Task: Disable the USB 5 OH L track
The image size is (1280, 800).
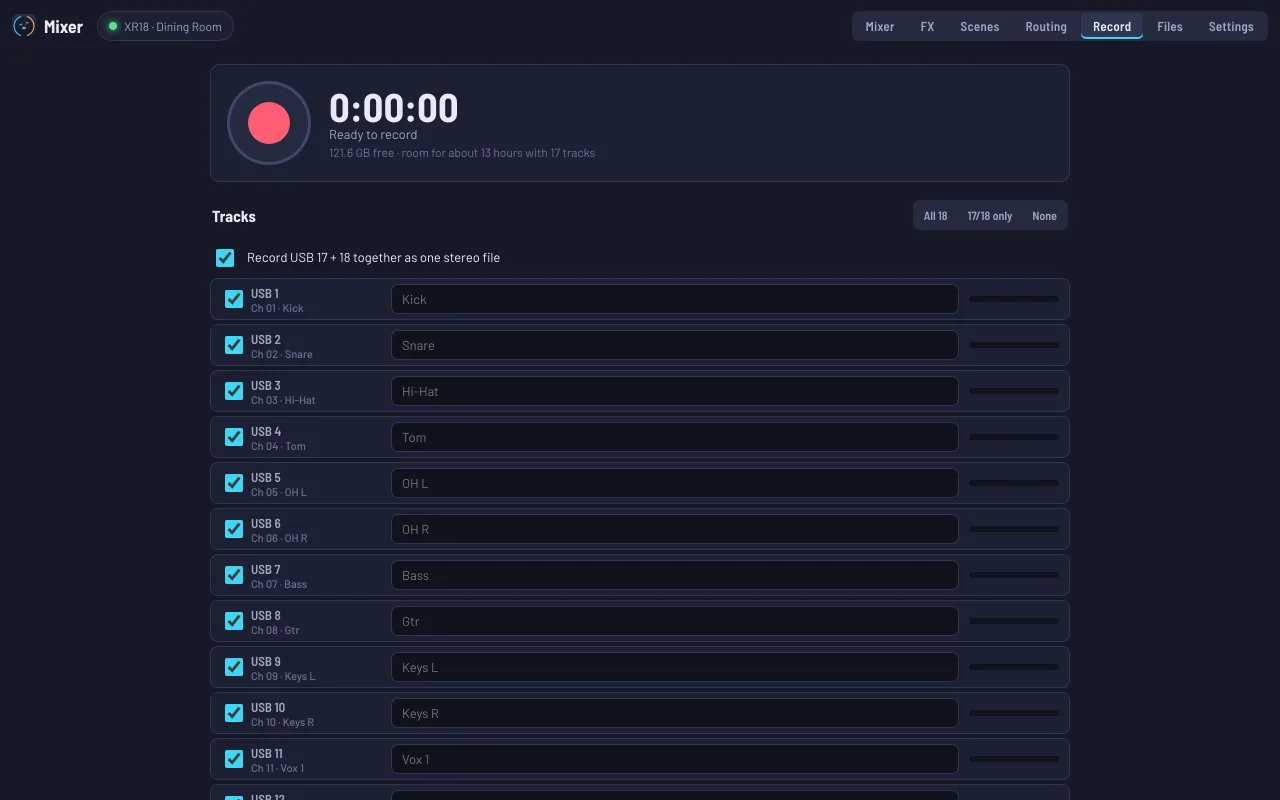Action: click(x=234, y=483)
